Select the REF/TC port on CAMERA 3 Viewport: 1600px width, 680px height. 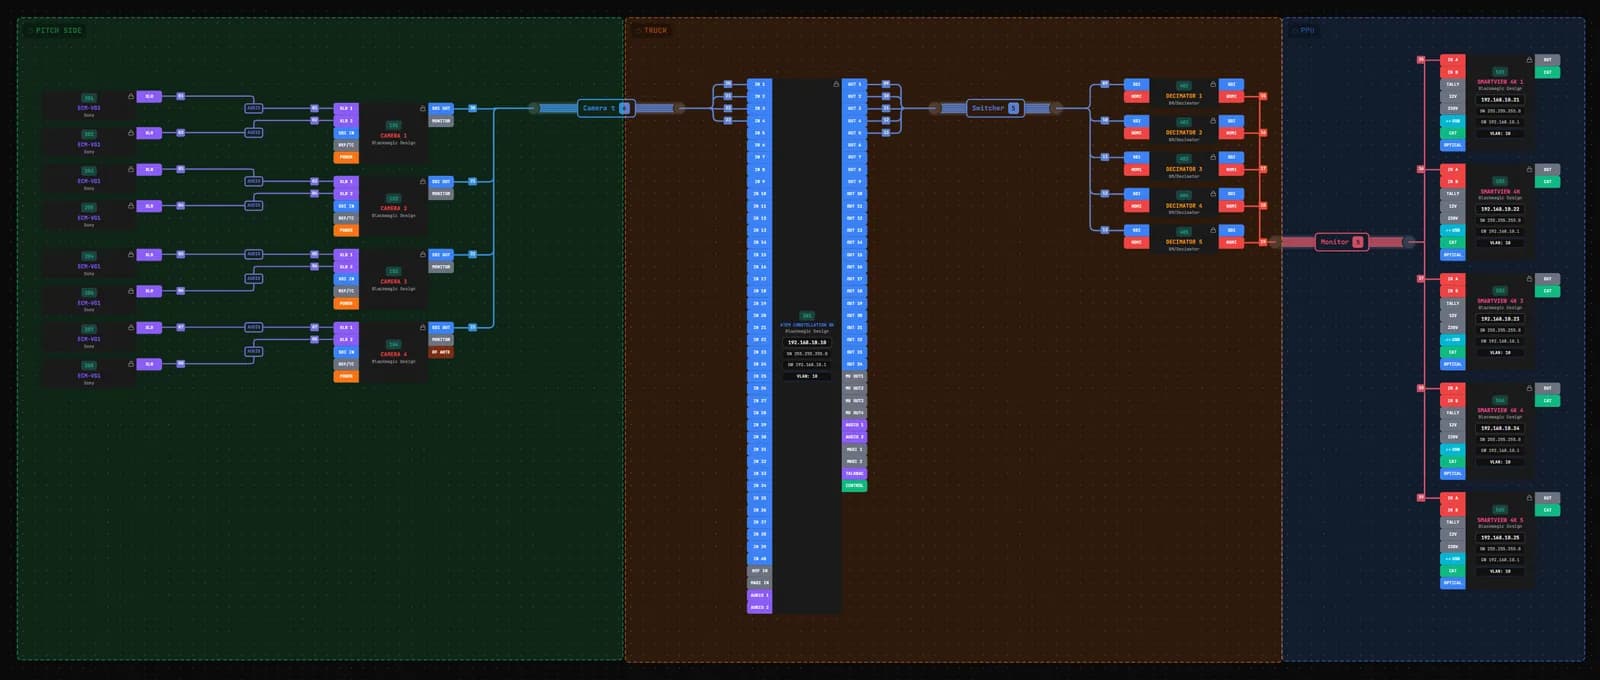point(346,291)
